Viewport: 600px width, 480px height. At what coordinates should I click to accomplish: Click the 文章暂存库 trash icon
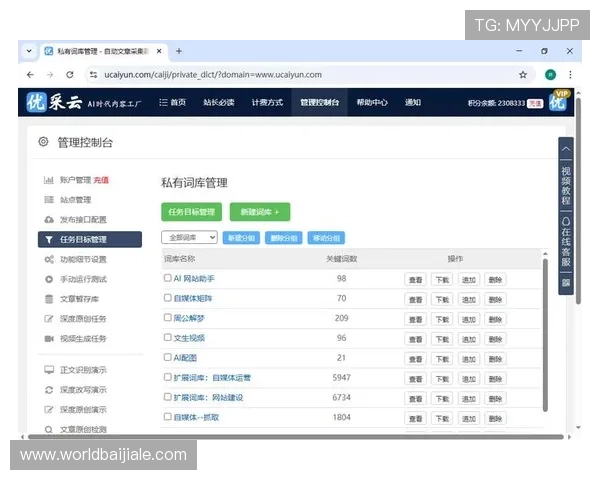[x=48, y=298]
